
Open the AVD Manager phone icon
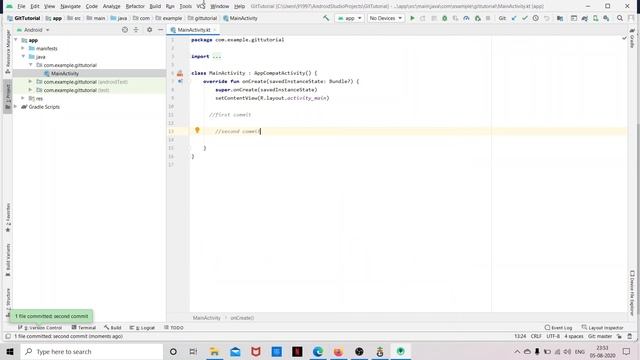click(596, 18)
